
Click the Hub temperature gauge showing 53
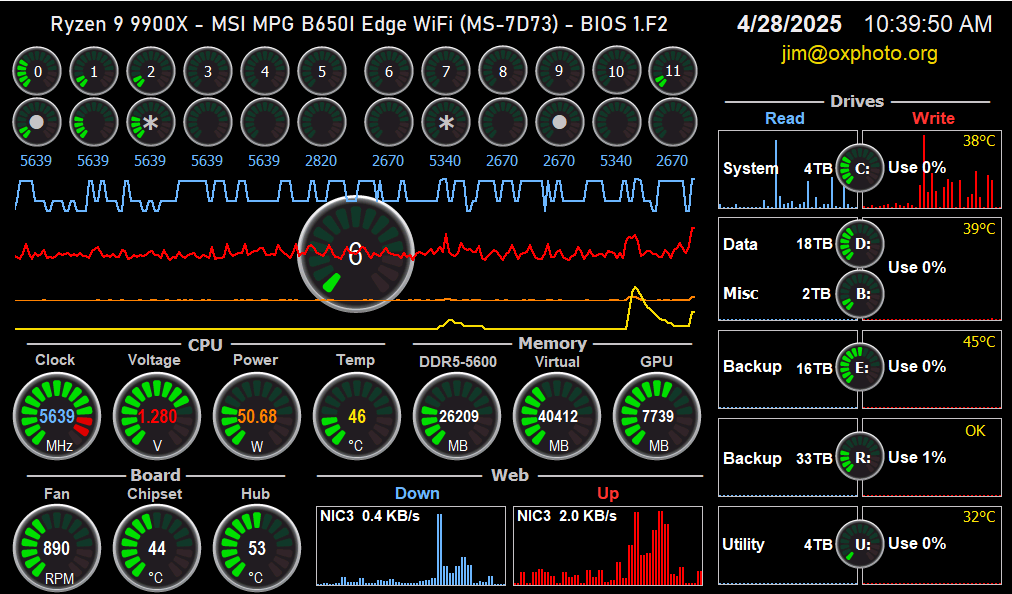tap(257, 548)
